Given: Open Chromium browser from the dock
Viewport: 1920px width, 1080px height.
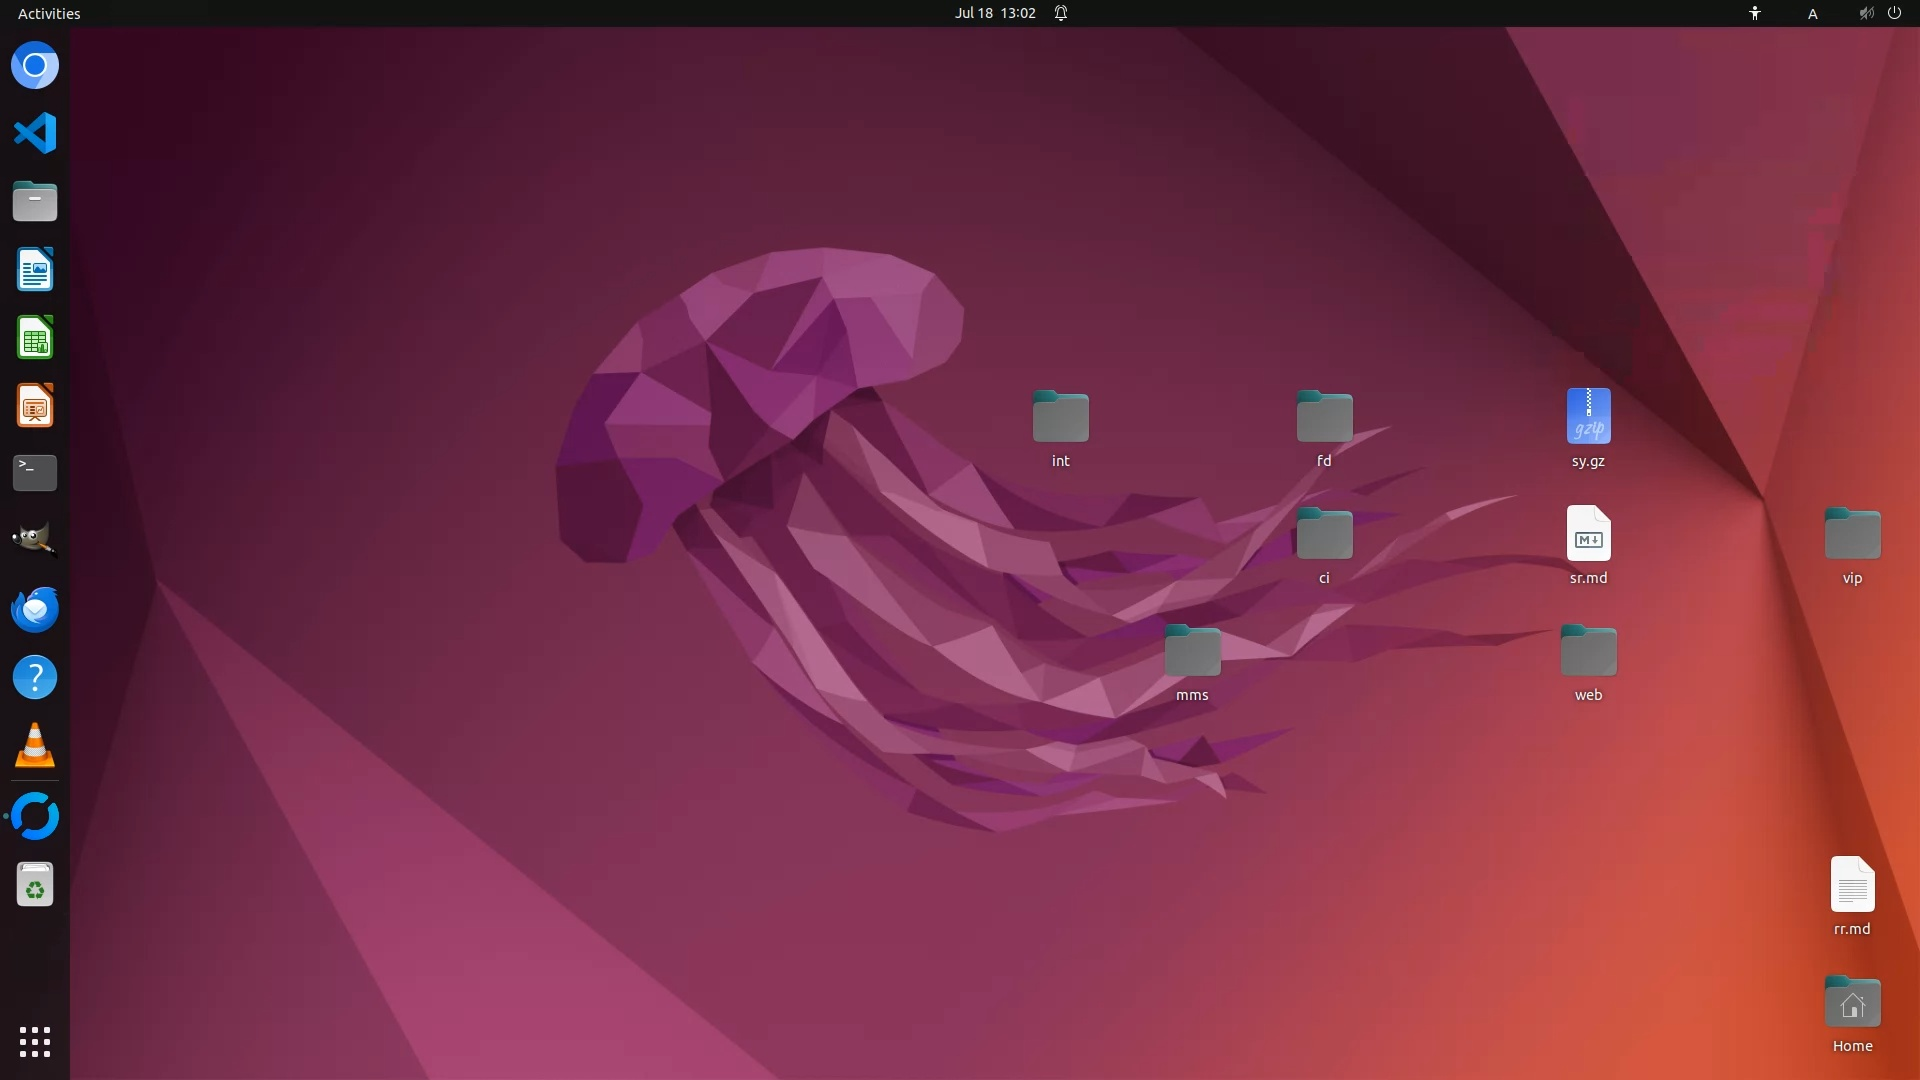Looking at the screenshot, I should 35,66.
